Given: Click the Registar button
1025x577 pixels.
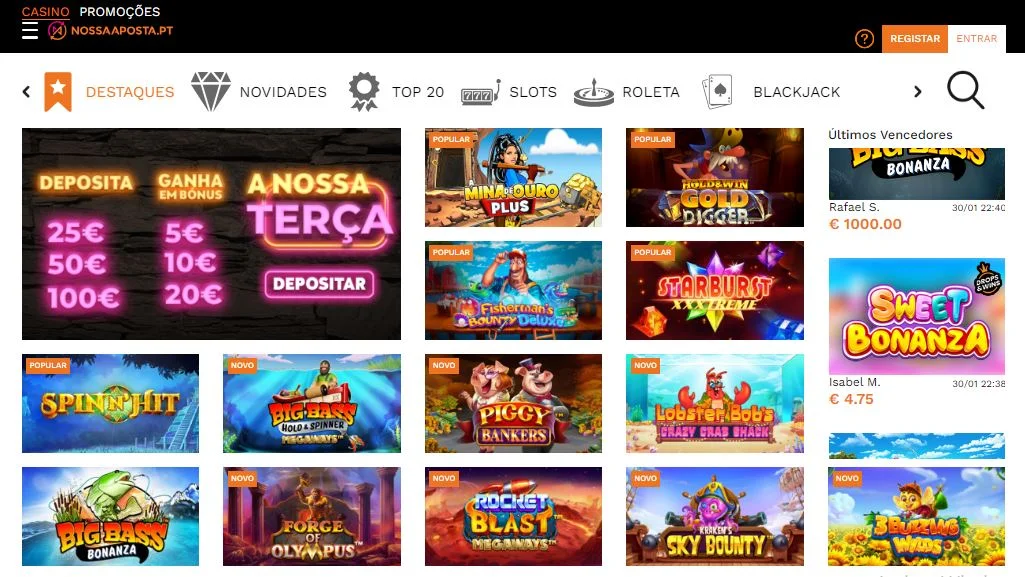Looking at the screenshot, I should point(915,39).
